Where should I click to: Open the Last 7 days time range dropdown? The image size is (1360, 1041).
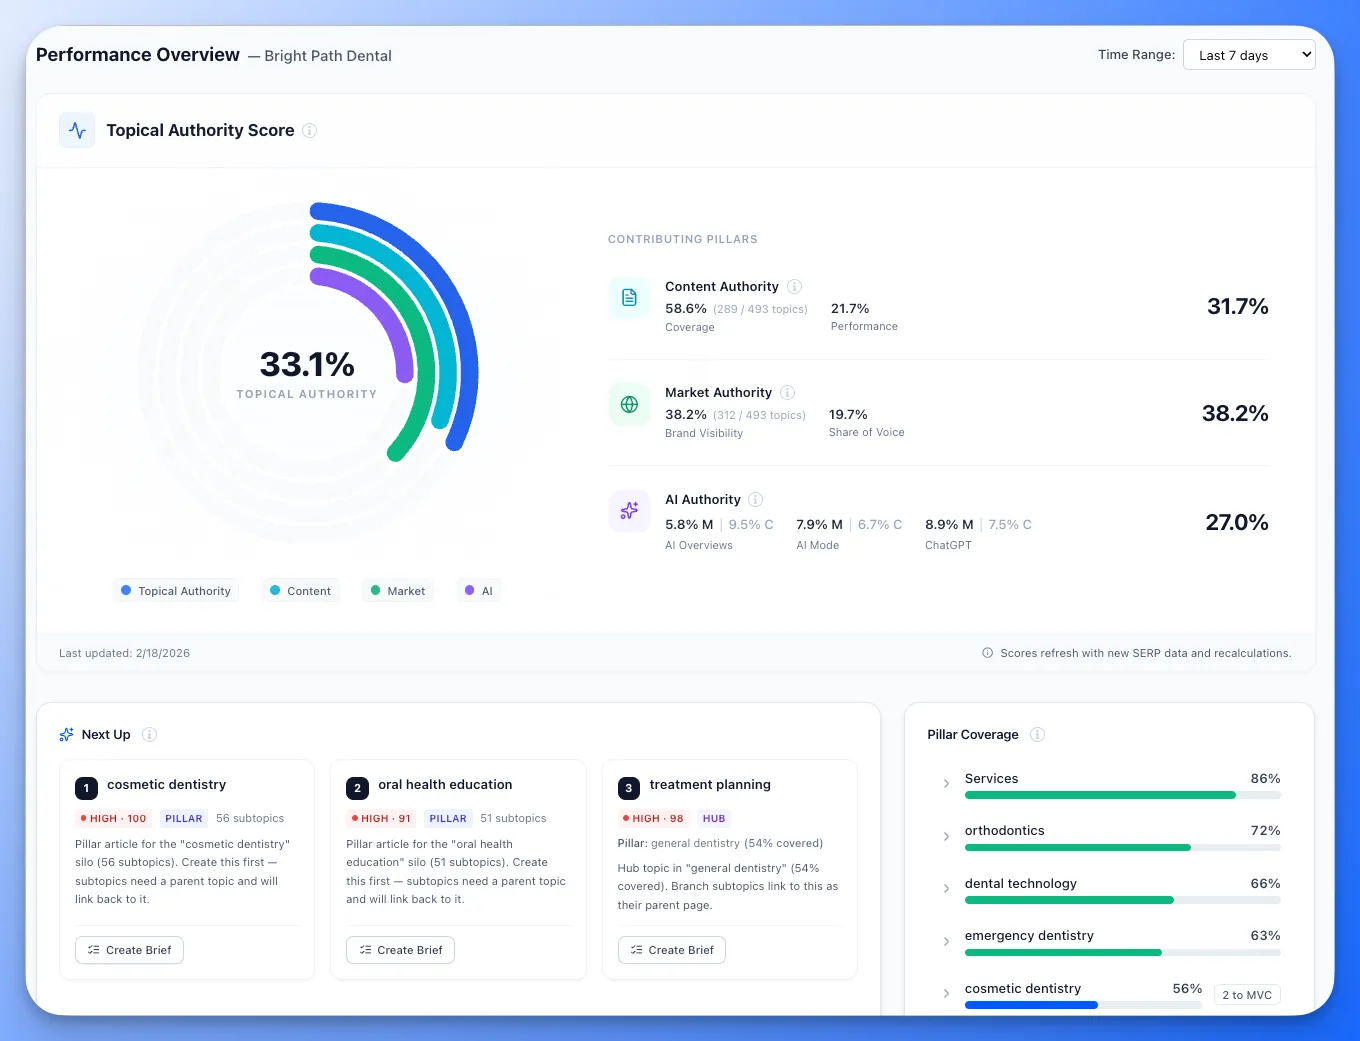point(1249,54)
